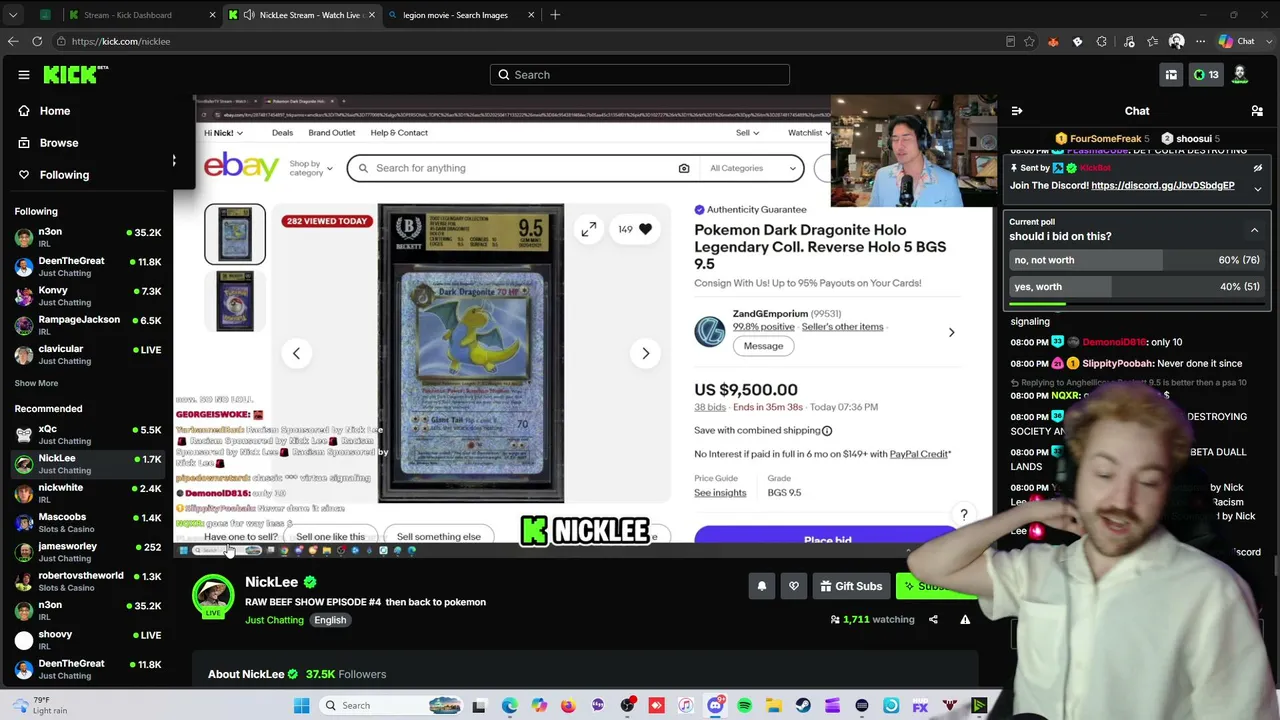Open robertovstheworld channel in Recommended

[x=88, y=581]
